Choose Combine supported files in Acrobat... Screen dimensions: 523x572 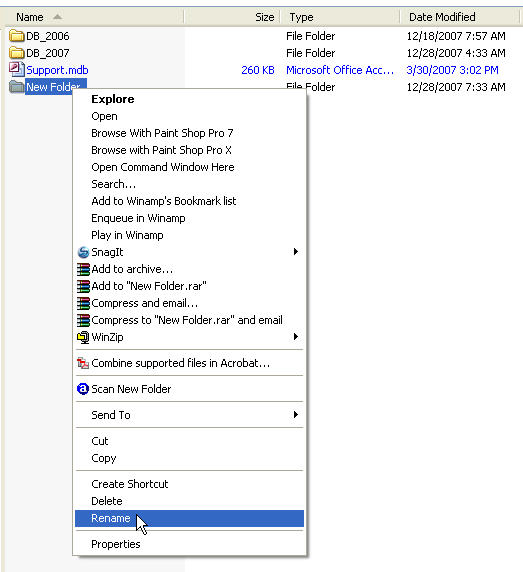[190, 363]
